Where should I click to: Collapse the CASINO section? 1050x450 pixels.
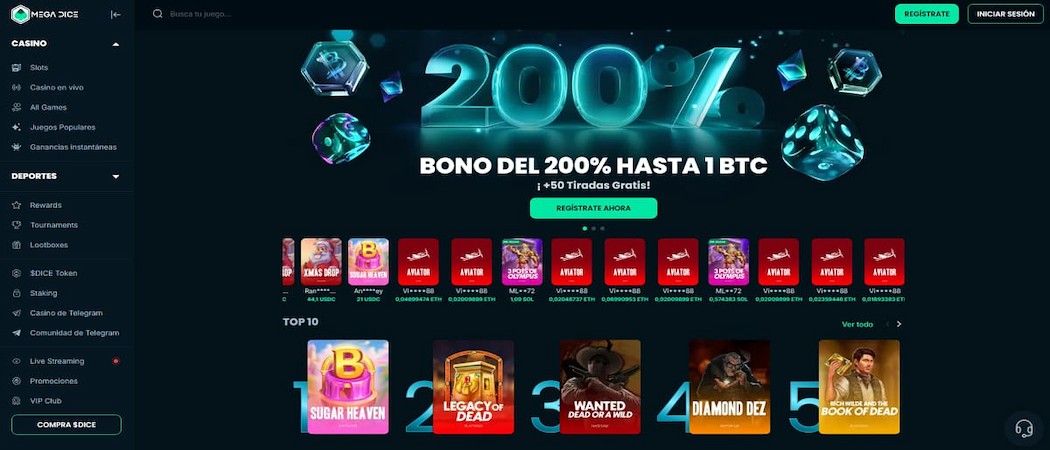(116, 44)
